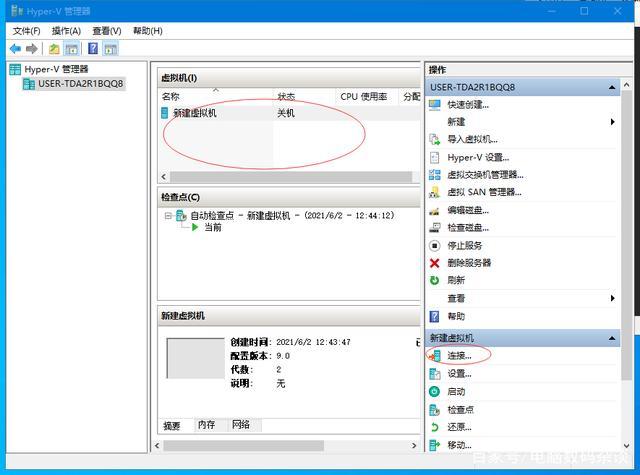Click the 停止服务 icon
The height and width of the screenshot is (475, 640).
tap(435, 246)
